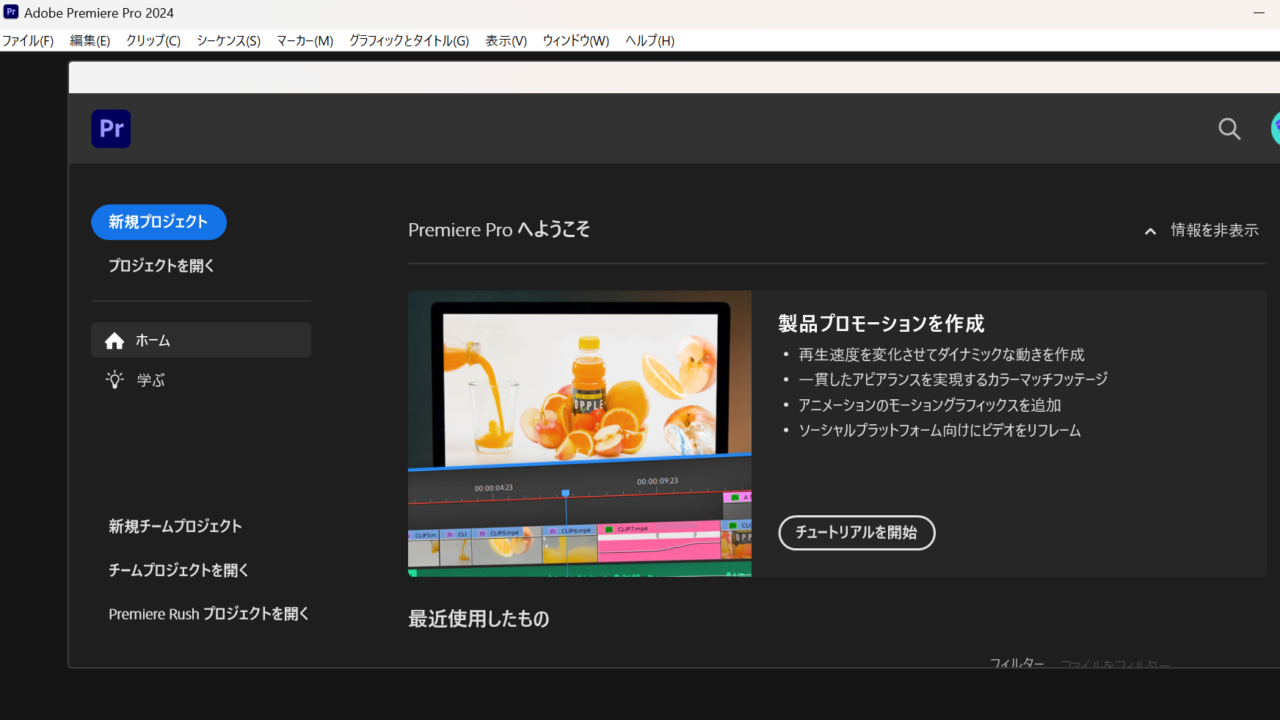Viewport: 1280px width, 720px height.
Task: Select the ホーム home icon
Action: (114, 340)
